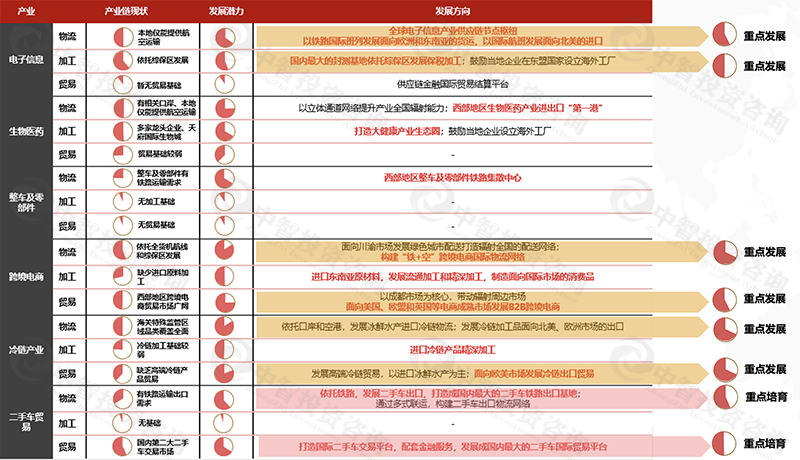Viewport: 800px width, 460px height.
Task: Select the pie beside 西部地区跨境电商贸易市场广阔
Action: pyautogui.click(x=122, y=300)
